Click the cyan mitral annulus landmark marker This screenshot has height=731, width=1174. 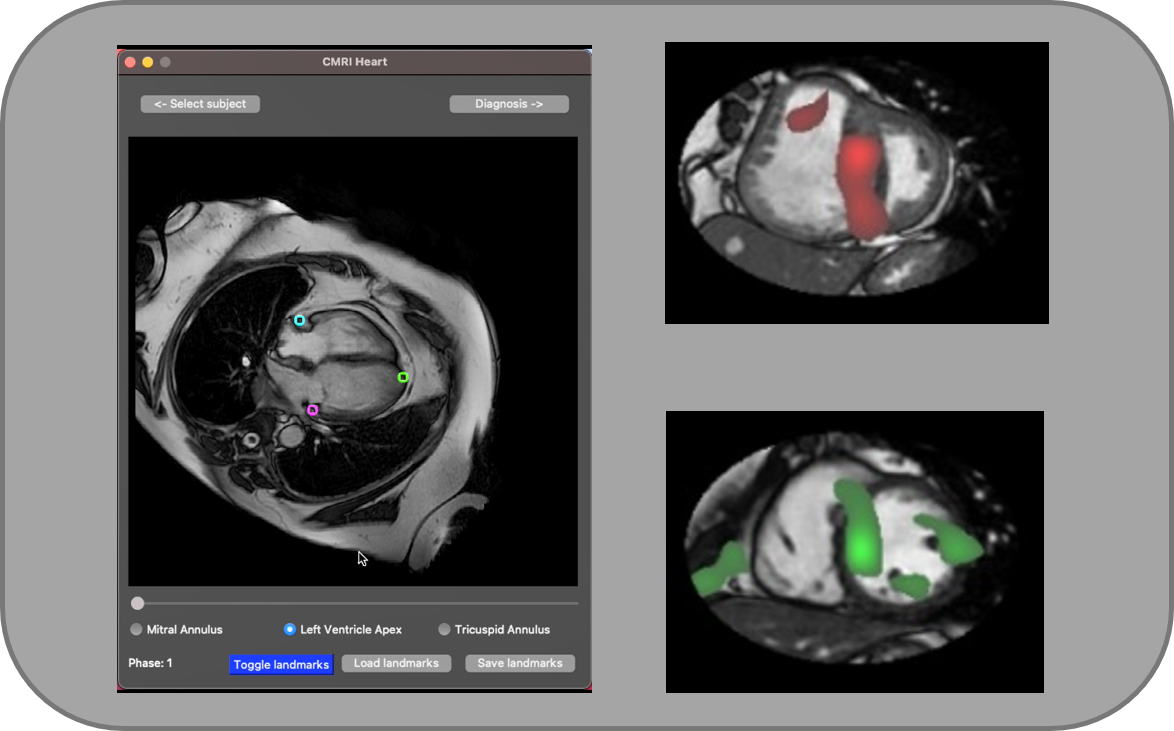(299, 321)
